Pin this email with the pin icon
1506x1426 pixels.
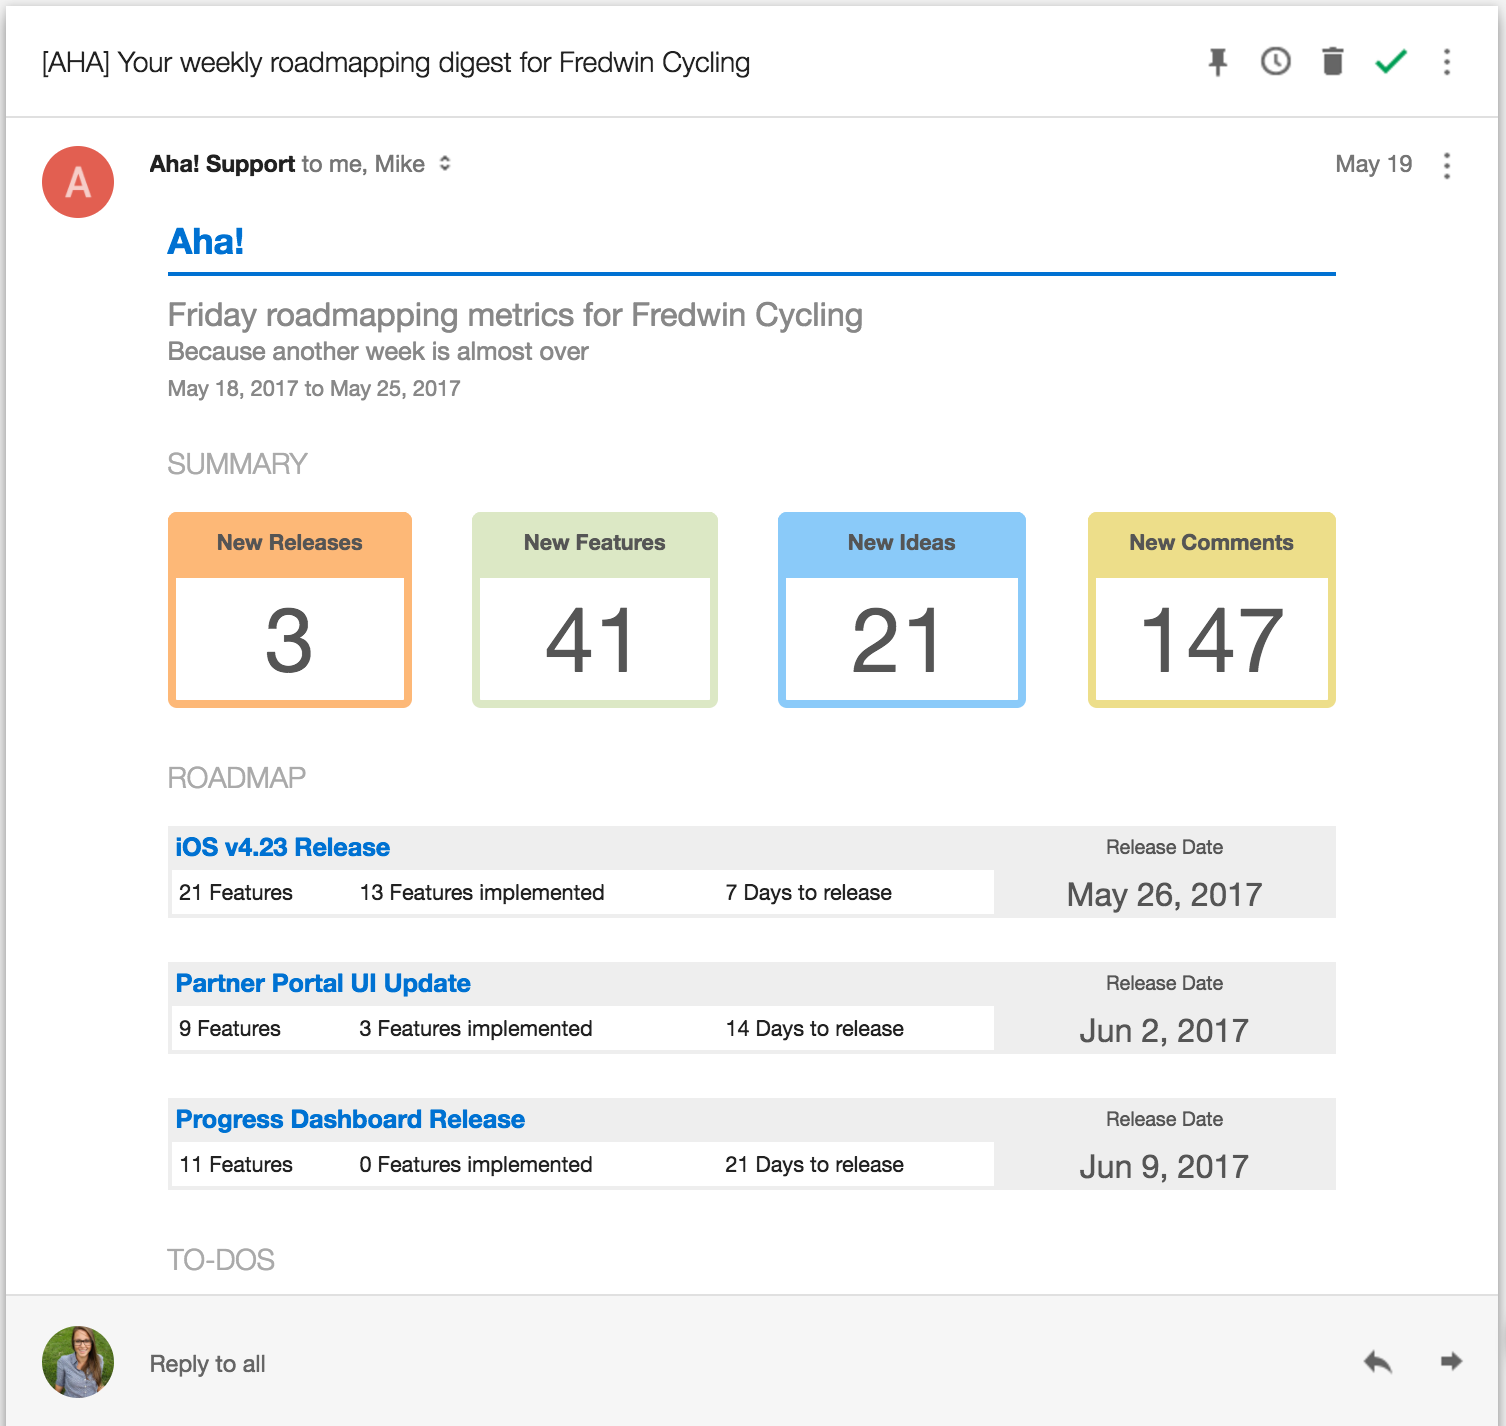1217,62
